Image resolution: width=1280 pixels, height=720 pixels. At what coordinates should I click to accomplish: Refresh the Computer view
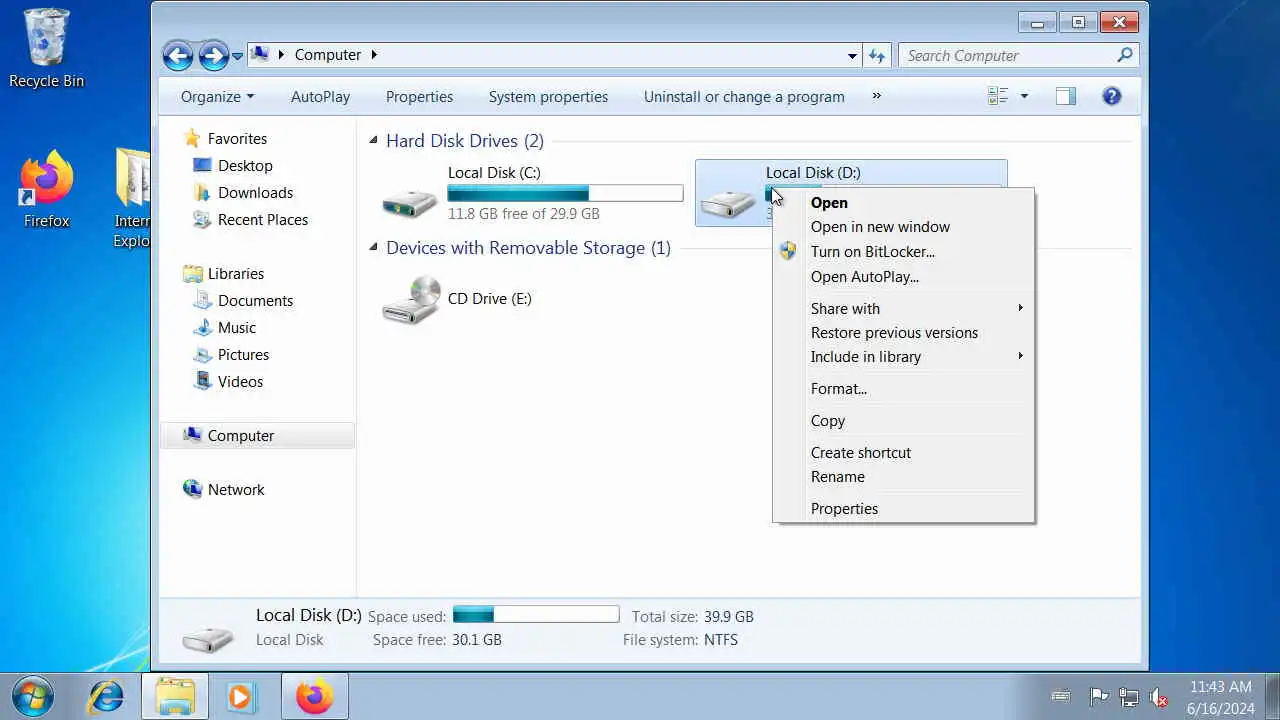click(877, 56)
